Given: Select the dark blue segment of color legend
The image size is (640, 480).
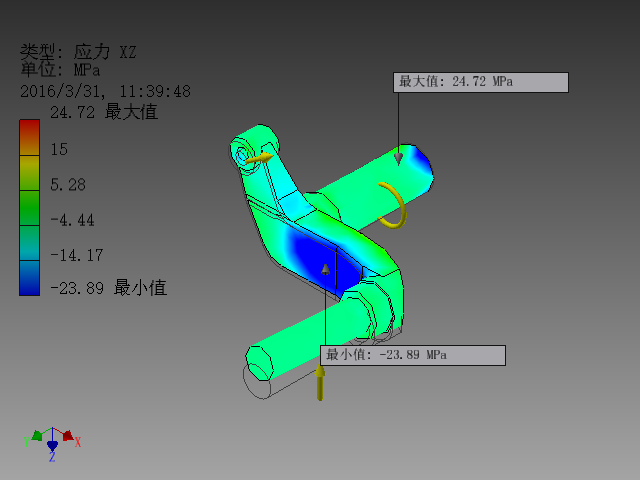Looking at the screenshot, I should [x=29, y=278].
